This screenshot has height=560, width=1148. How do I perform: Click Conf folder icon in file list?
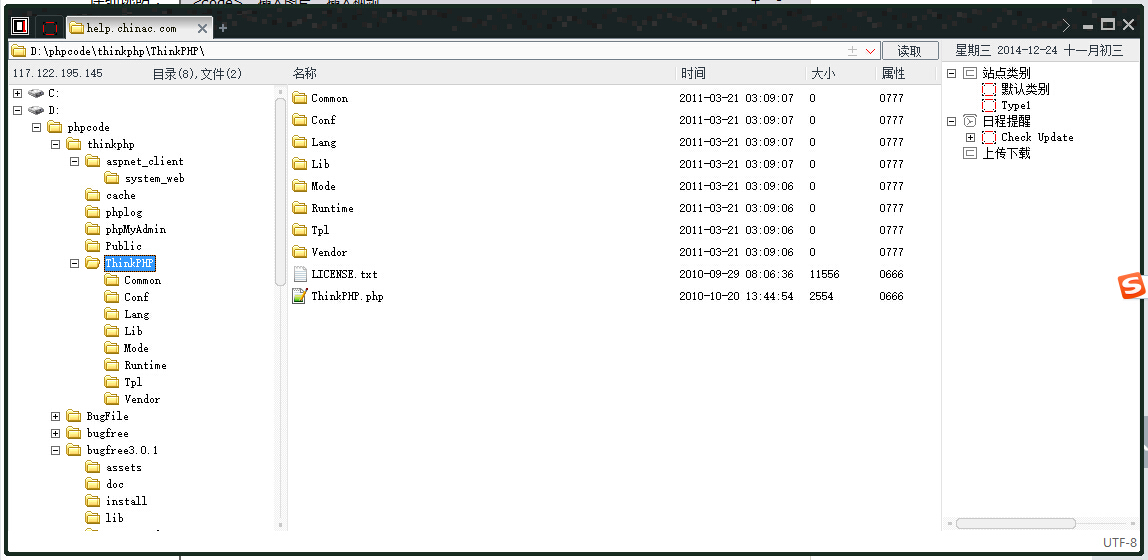[299, 120]
